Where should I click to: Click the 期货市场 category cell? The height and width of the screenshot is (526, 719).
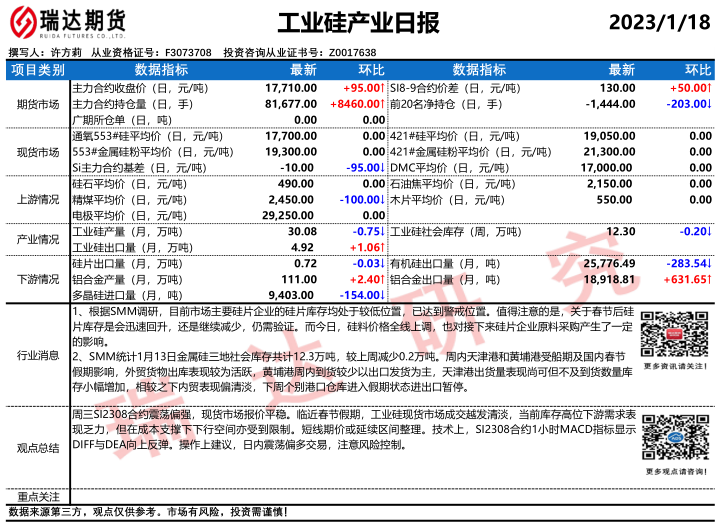(37, 104)
